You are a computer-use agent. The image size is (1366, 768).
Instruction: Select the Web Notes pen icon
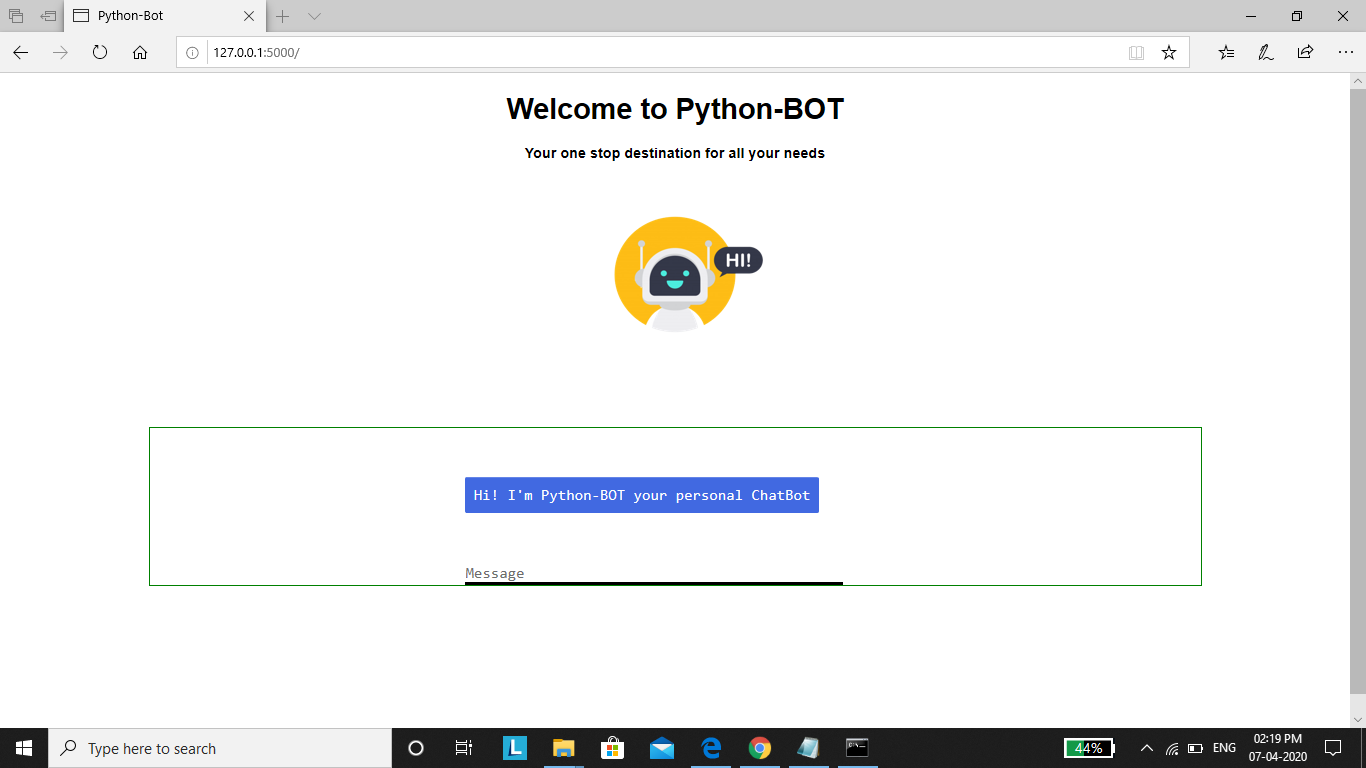point(1266,52)
